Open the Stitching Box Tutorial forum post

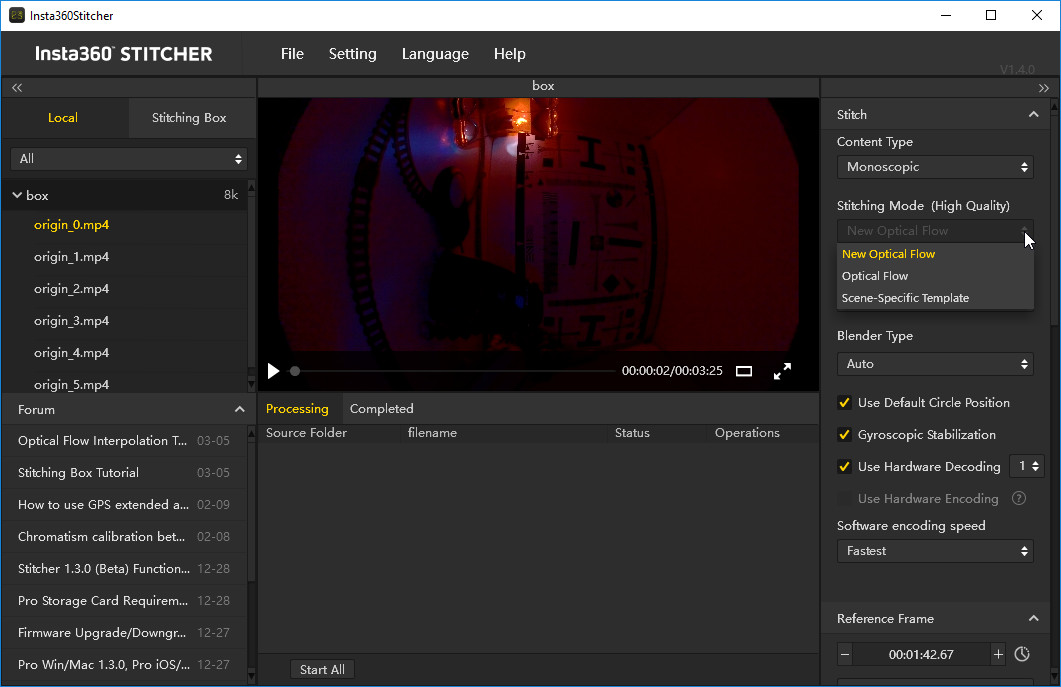(x=78, y=473)
